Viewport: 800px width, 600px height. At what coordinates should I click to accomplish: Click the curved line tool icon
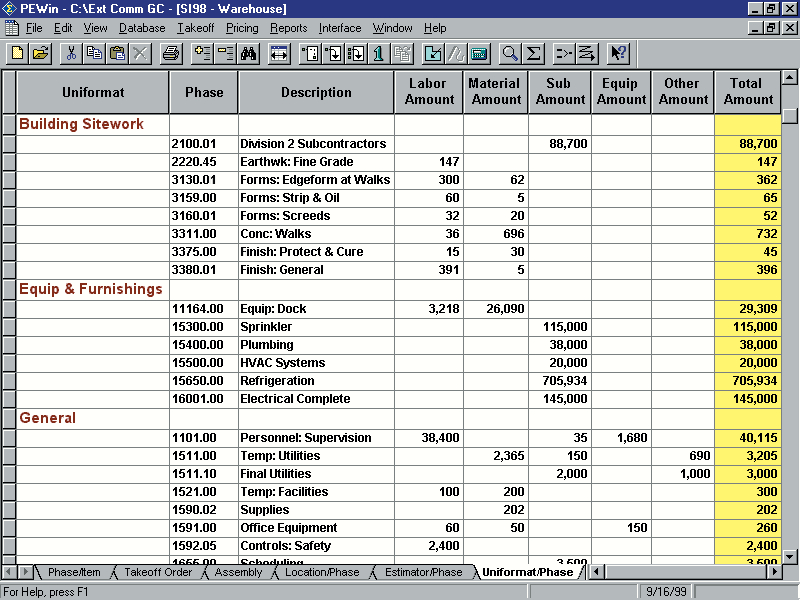point(456,53)
